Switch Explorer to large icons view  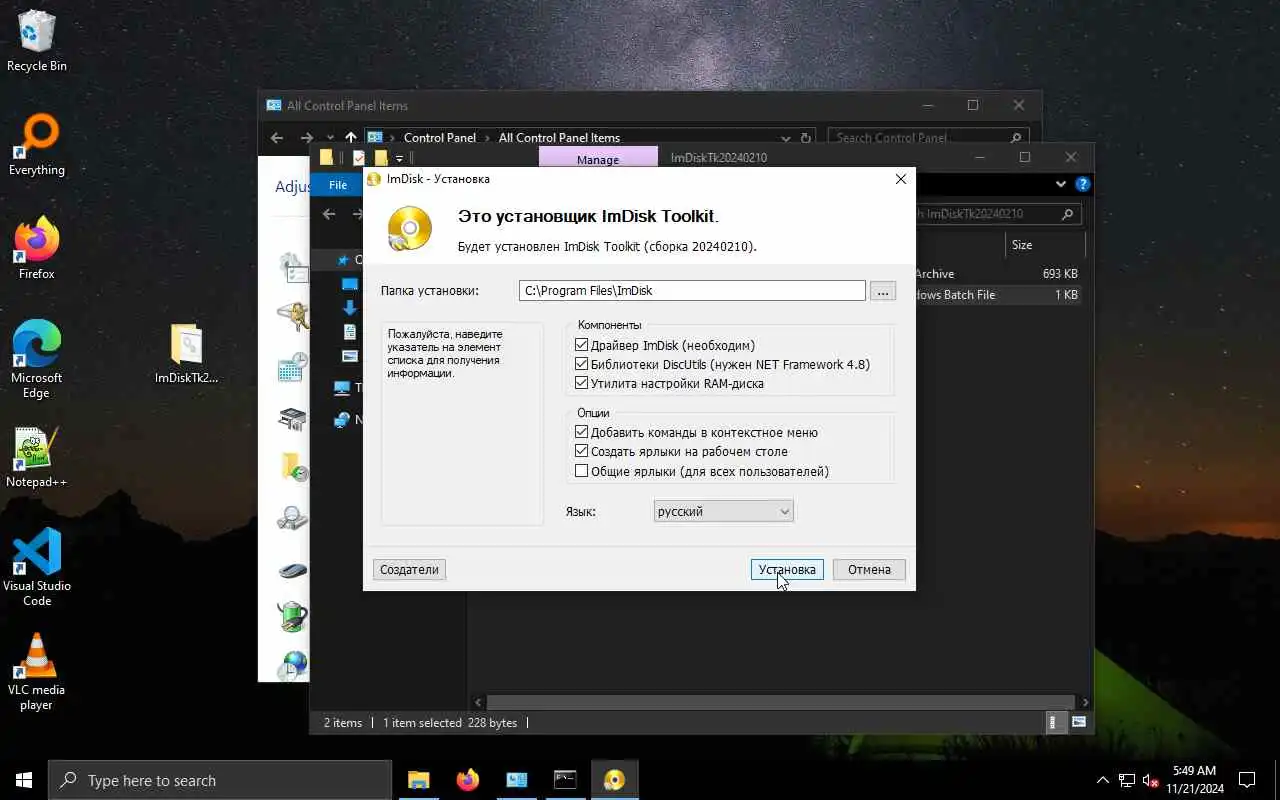1079,722
